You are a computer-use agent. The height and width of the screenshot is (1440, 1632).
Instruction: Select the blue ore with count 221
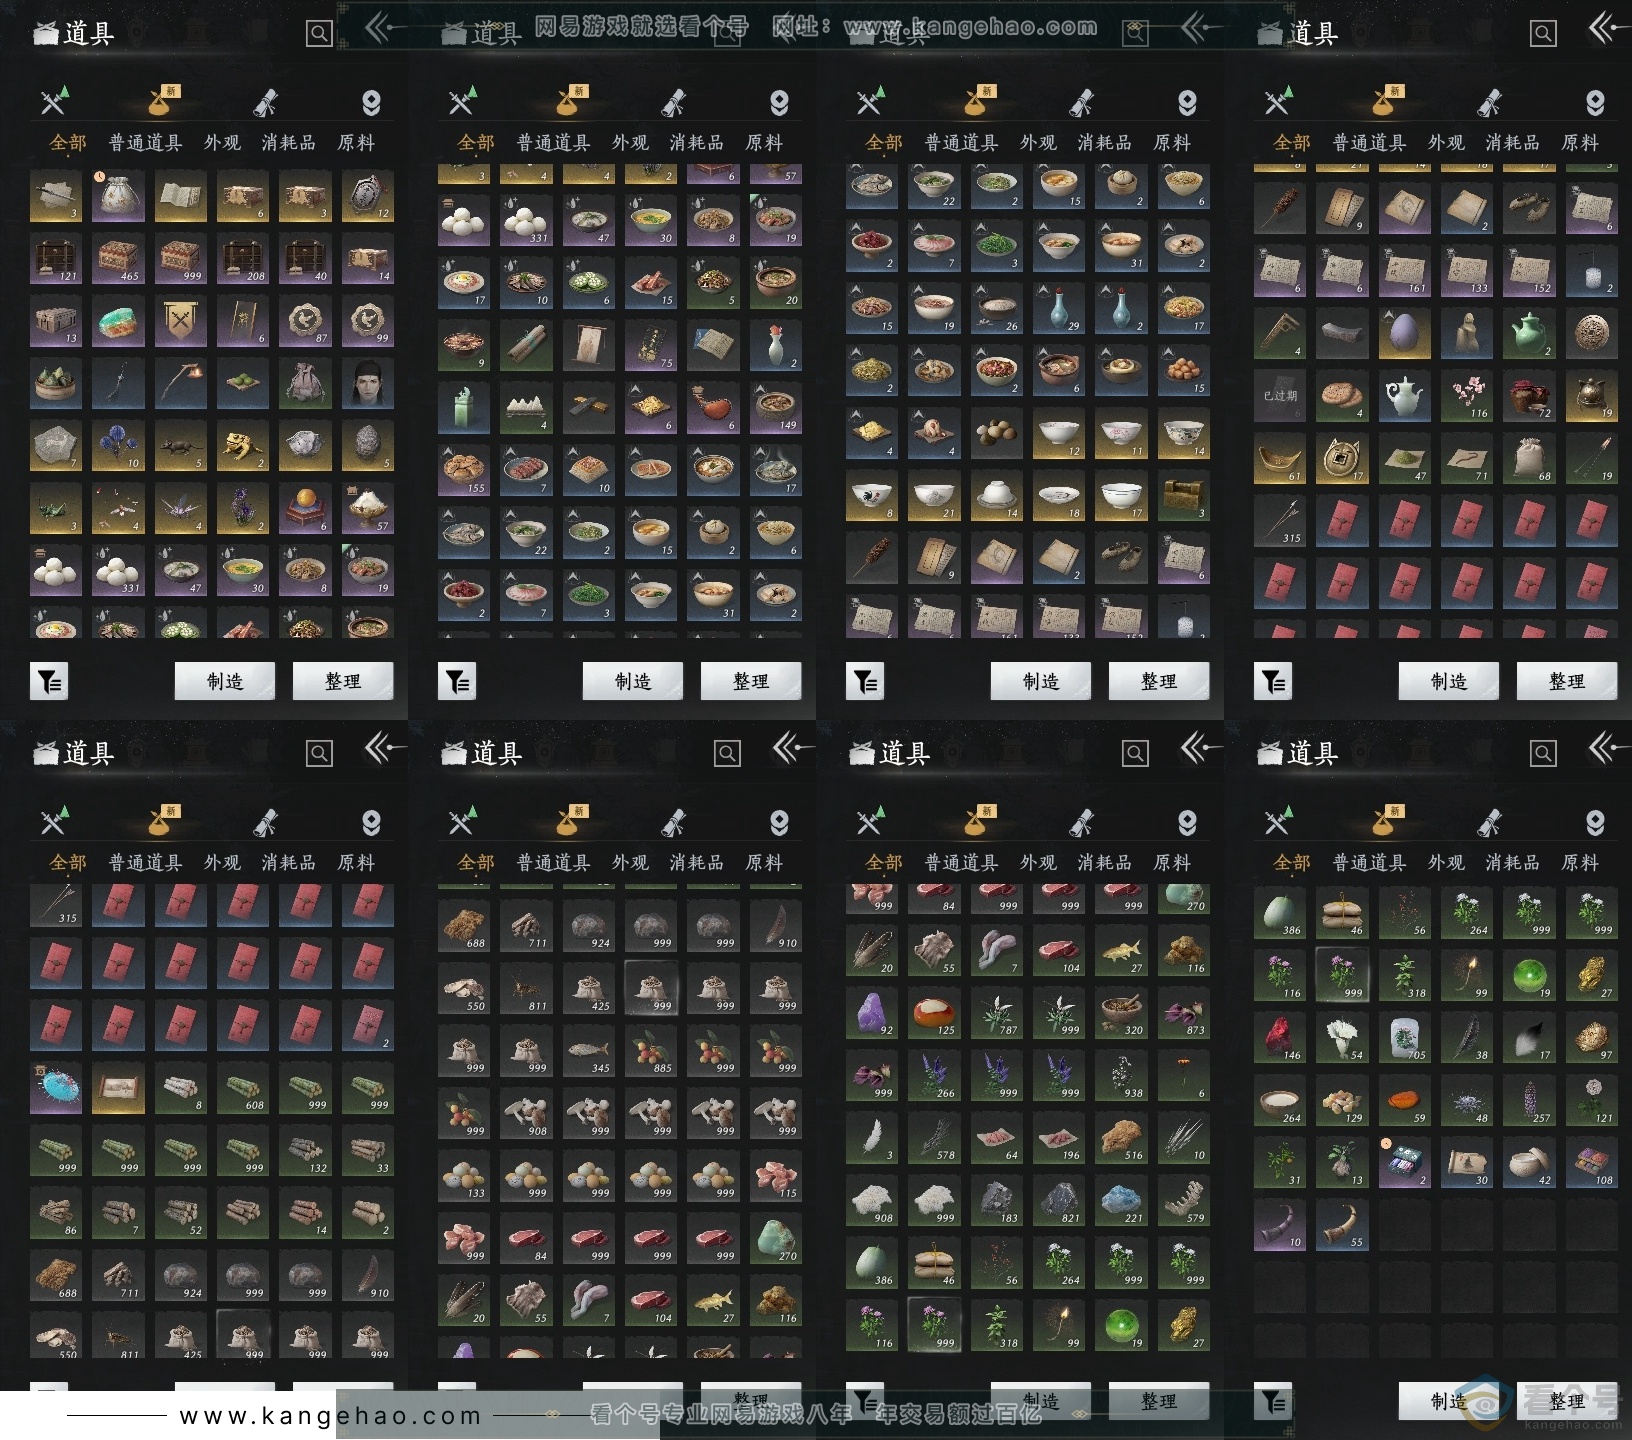(x=1121, y=1200)
